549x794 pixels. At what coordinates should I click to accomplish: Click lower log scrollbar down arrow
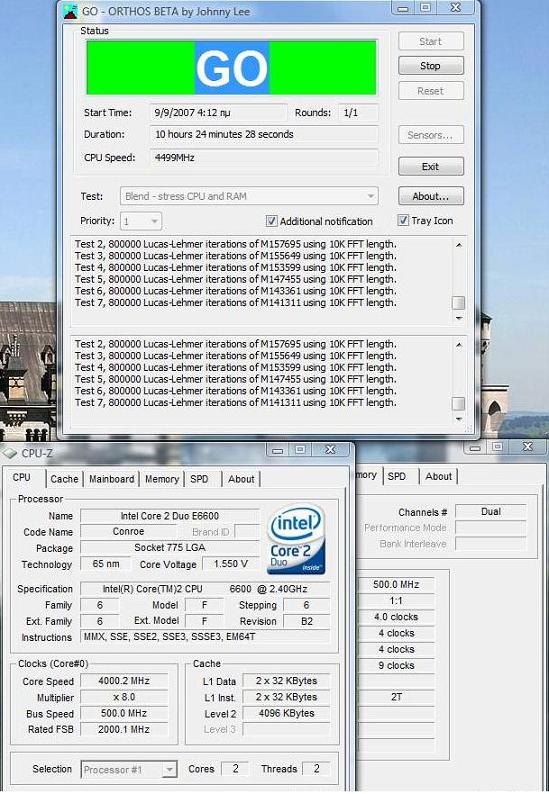point(459,419)
